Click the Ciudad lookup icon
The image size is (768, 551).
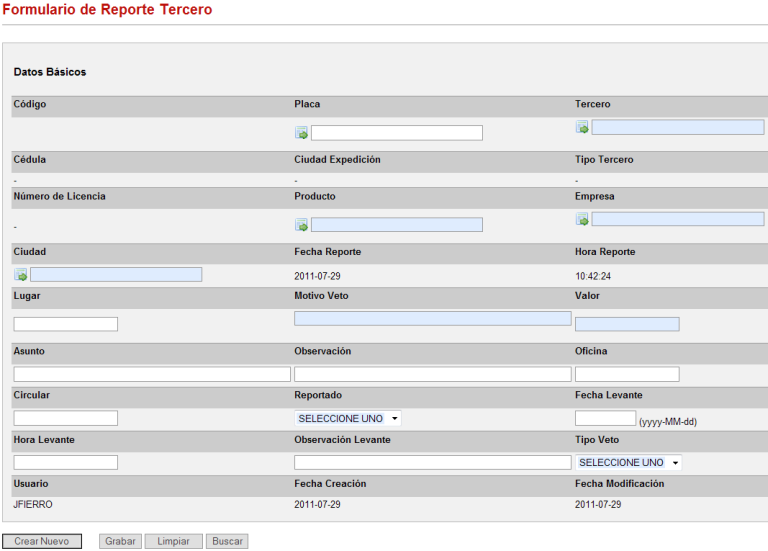tap(21, 274)
